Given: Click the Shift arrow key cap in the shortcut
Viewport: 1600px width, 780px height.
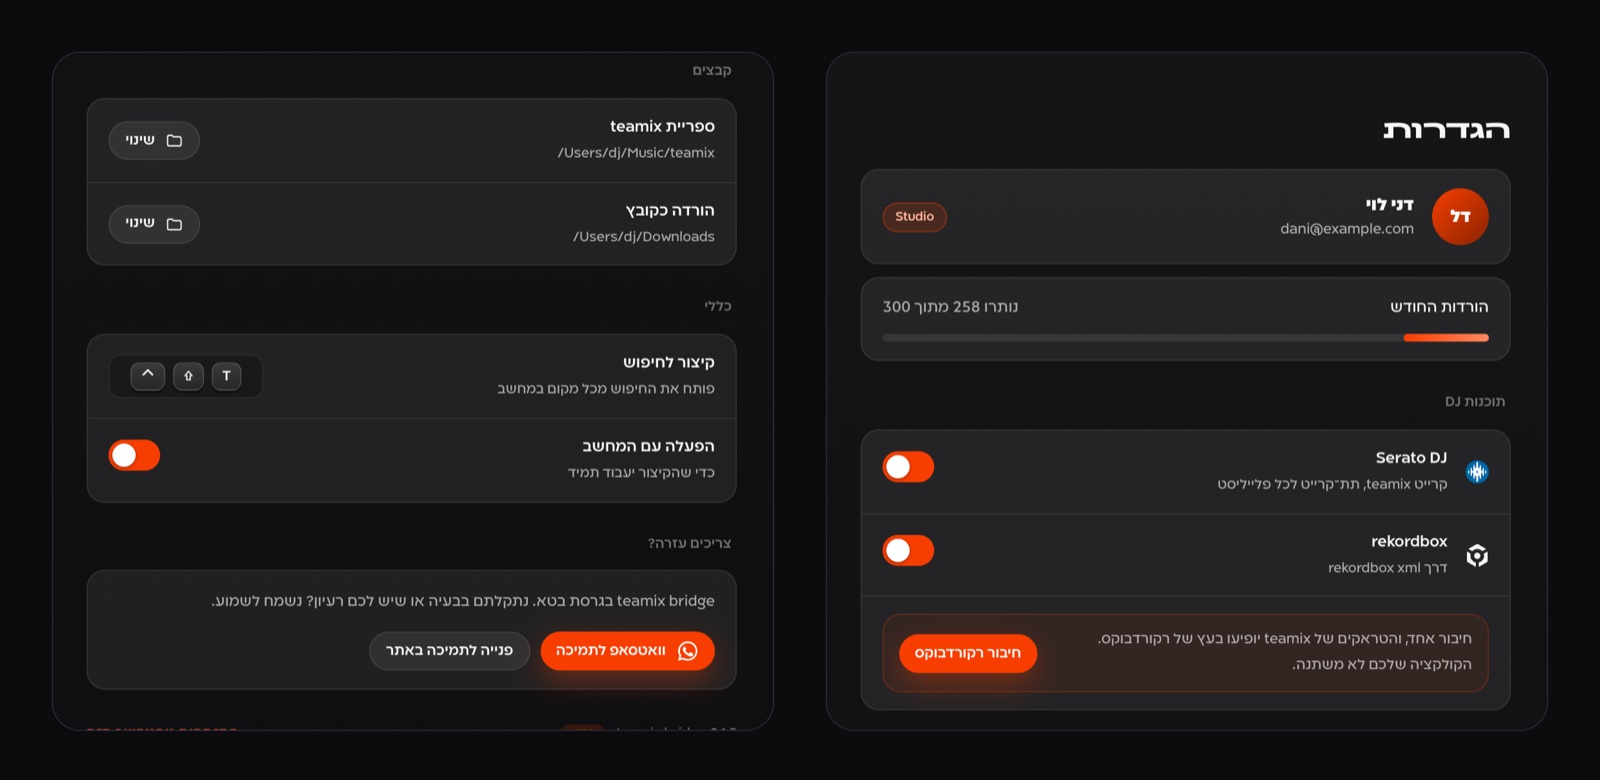Looking at the screenshot, I should tap(188, 376).
